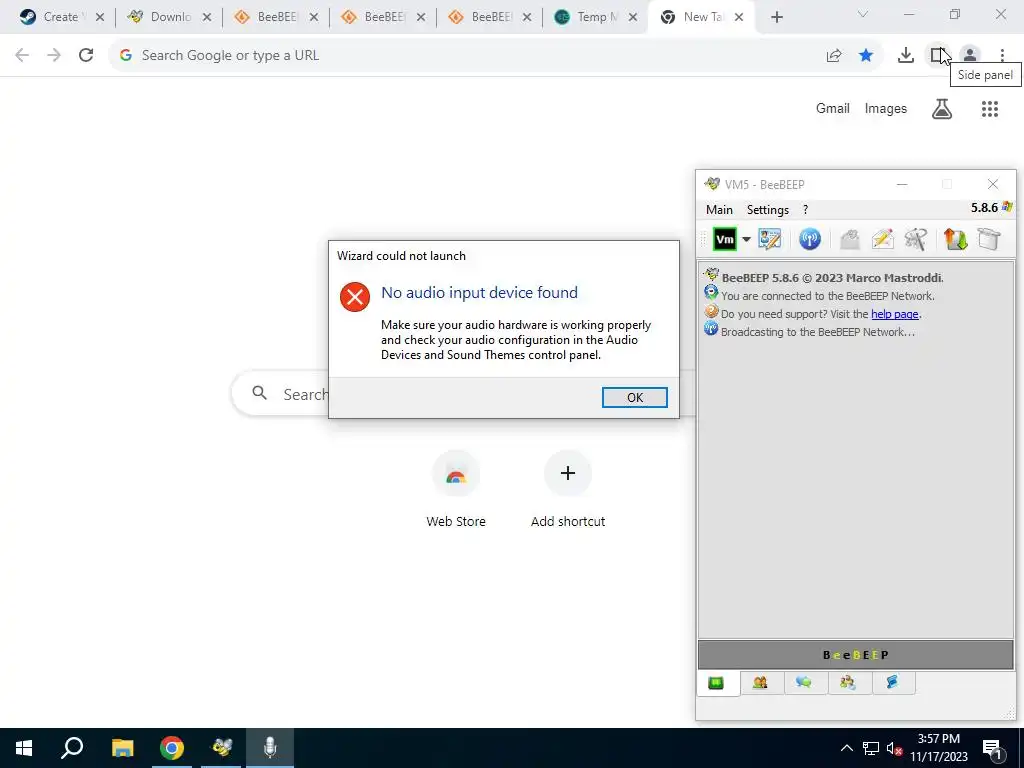The width and height of the screenshot is (1024, 768).
Task: Open the edit profile icon in BeeBEEP toolbar
Action: [x=769, y=239]
